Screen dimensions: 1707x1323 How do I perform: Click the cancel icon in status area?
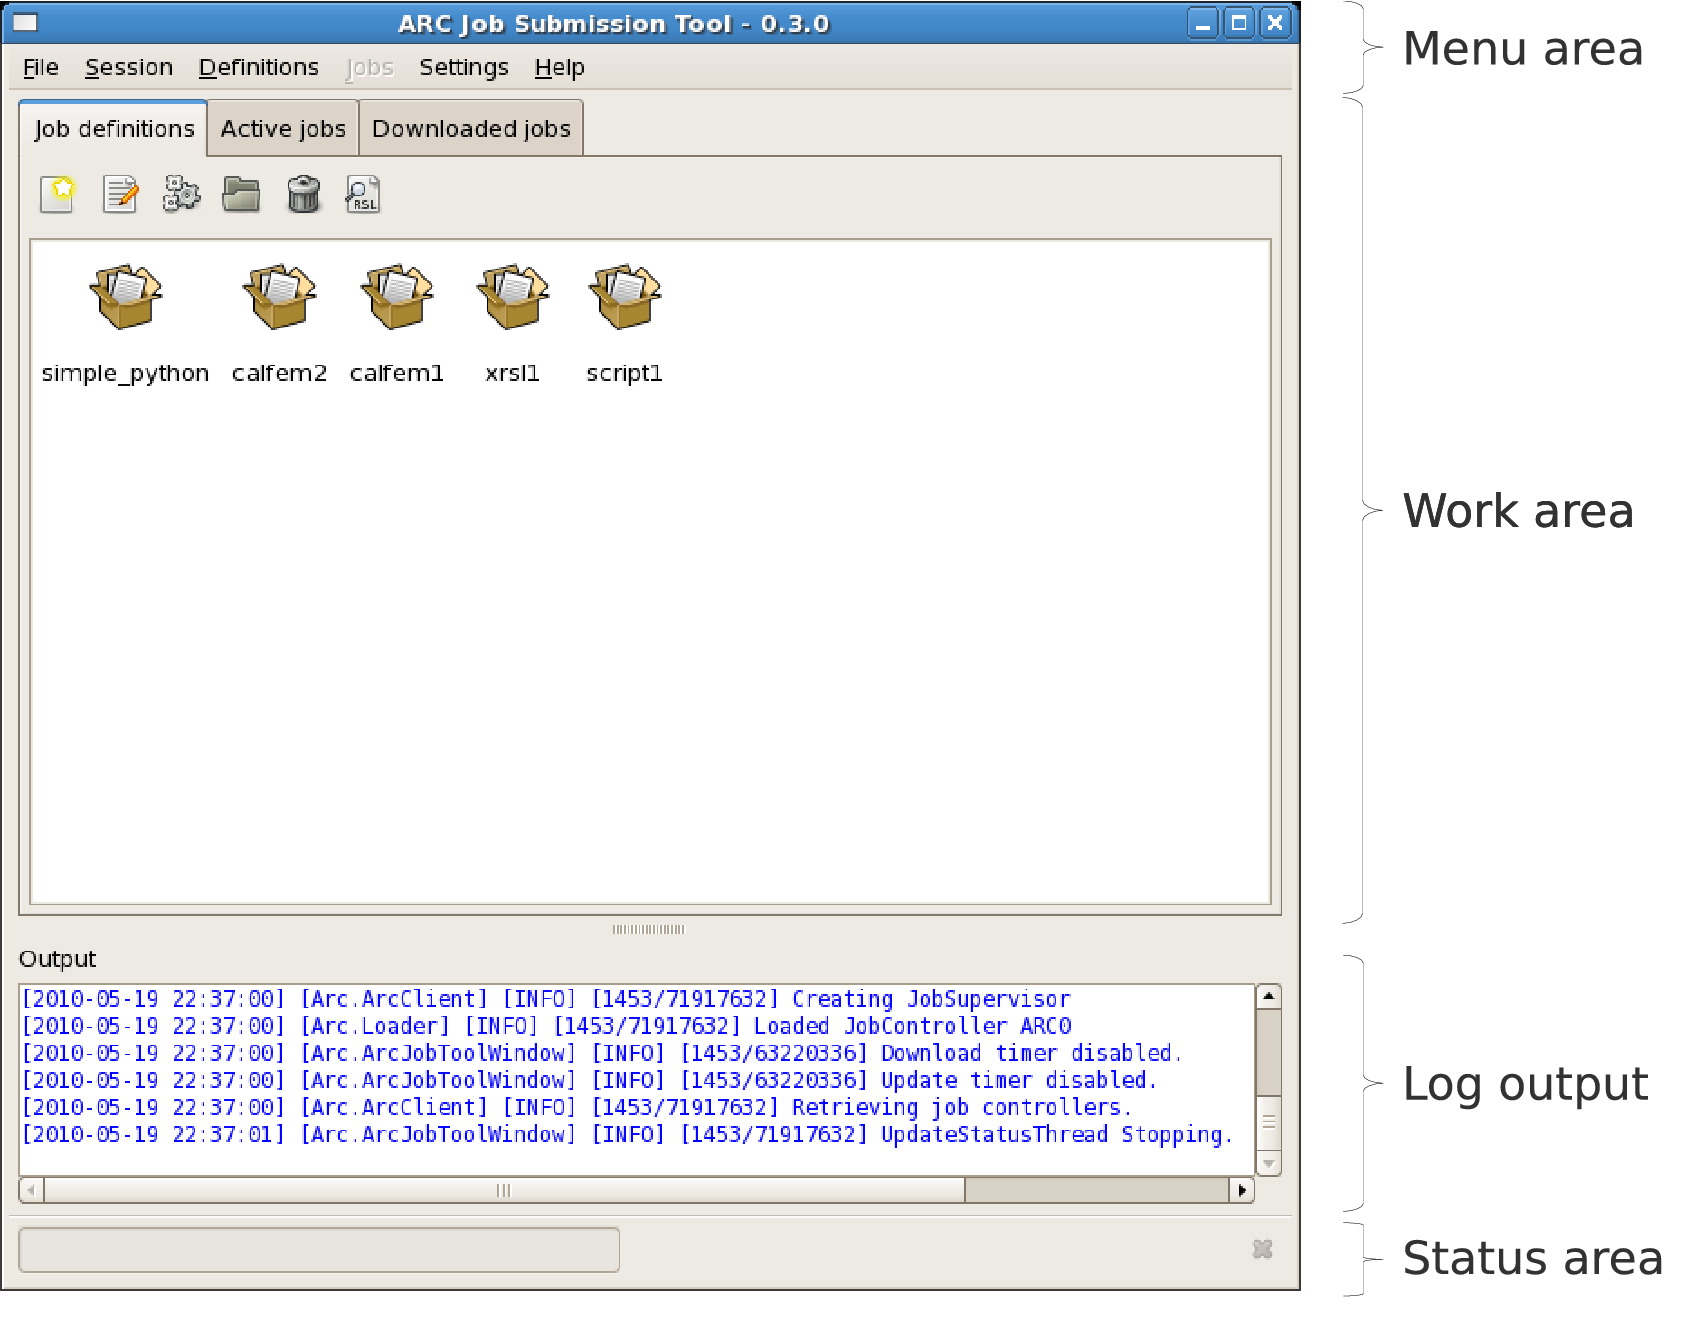coord(1262,1249)
